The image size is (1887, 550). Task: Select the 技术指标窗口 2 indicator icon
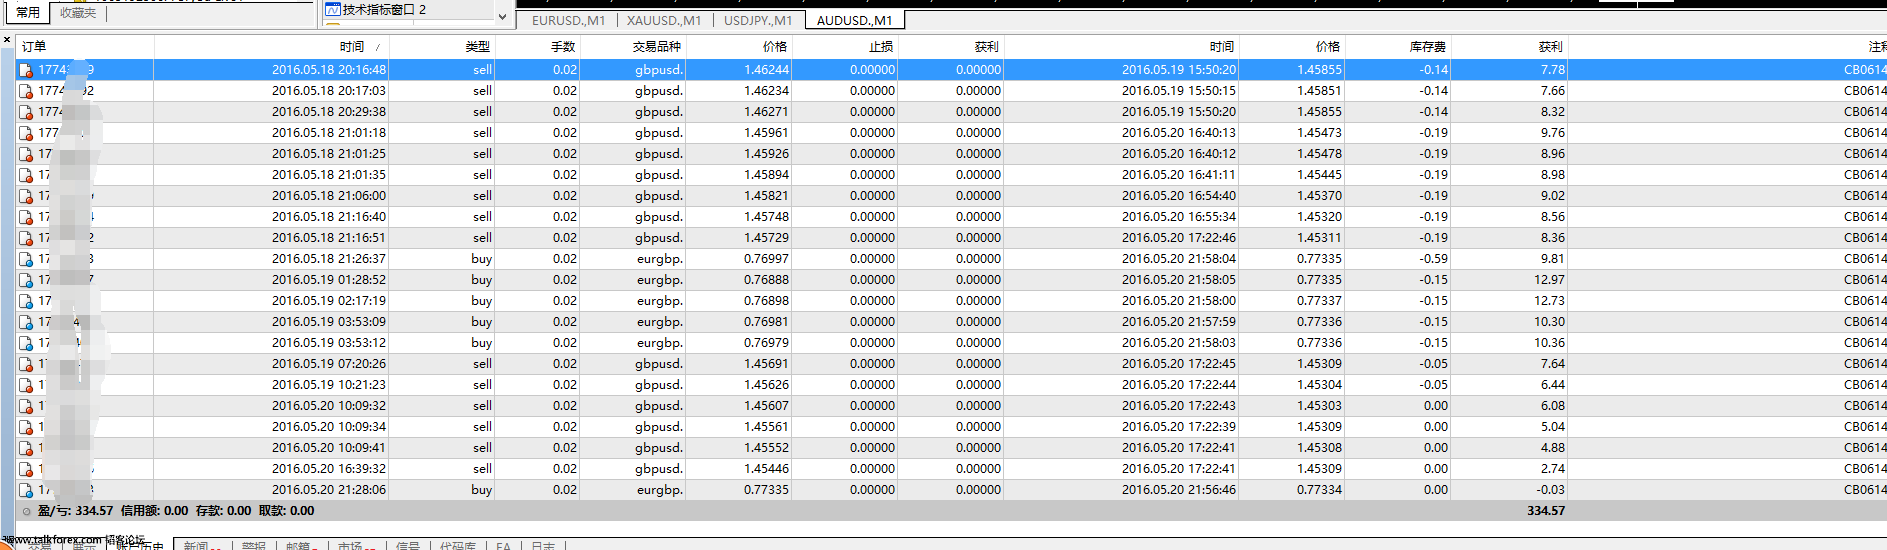(333, 9)
